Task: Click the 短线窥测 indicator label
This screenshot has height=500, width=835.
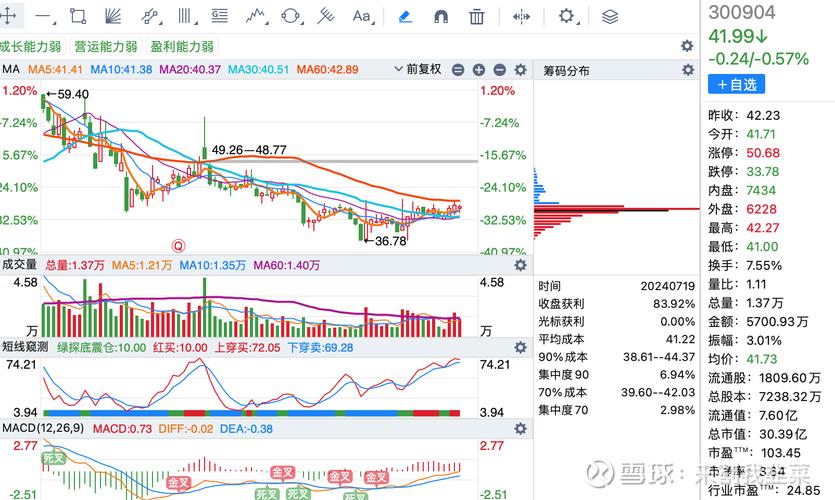Action: [x=25, y=347]
